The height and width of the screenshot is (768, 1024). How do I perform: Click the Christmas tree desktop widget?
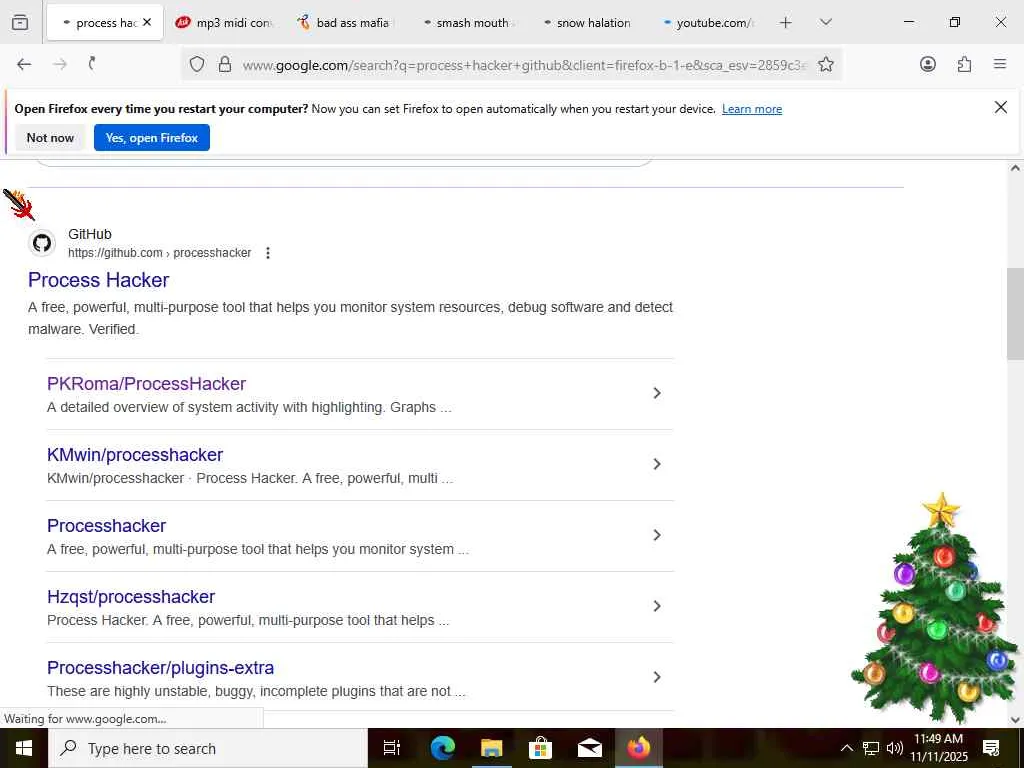(x=937, y=609)
